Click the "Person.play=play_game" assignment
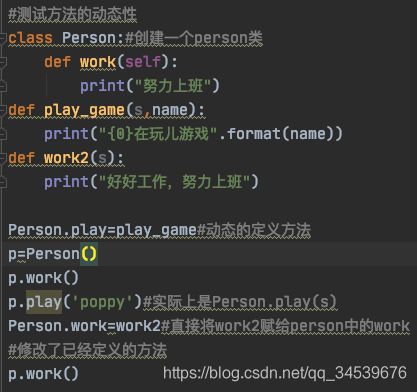Screen dimensions: 417x392 (x=102, y=230)
